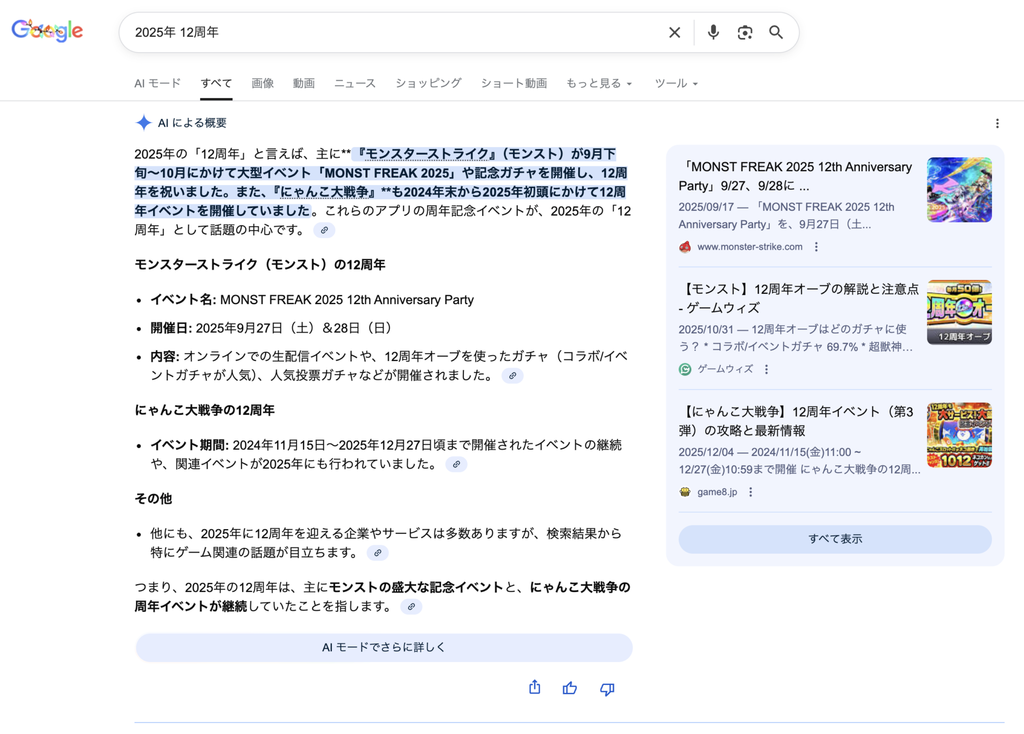Click the ゲームウィズ favicon next to its source
Image resolution: width=1024 pixels, height=734 pixels.
(x=687, y=369)
